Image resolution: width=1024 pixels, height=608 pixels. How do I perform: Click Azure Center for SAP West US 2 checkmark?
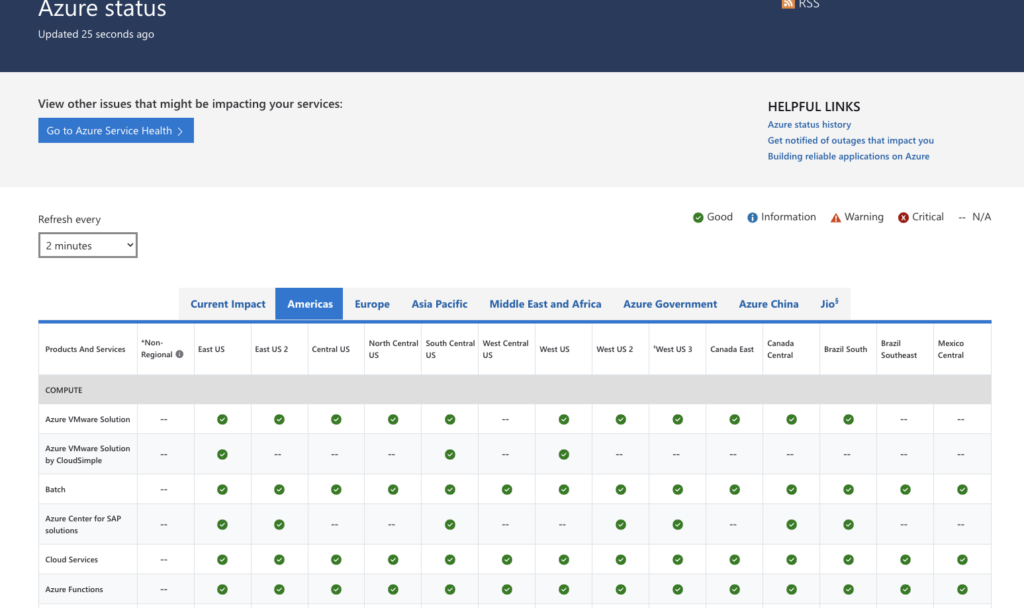click(620, 524)
